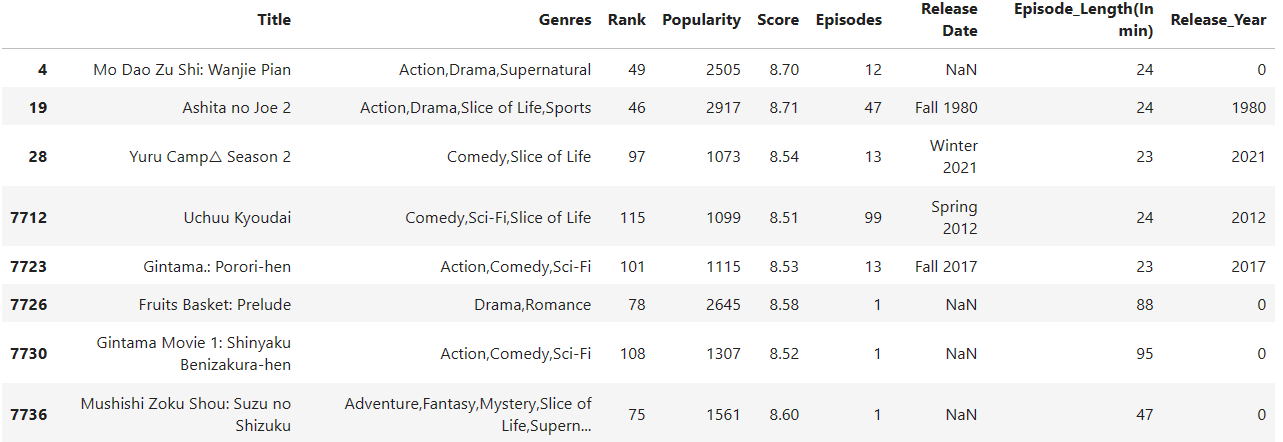Click the Episode_Length(In min) header

click(1083, 20)
